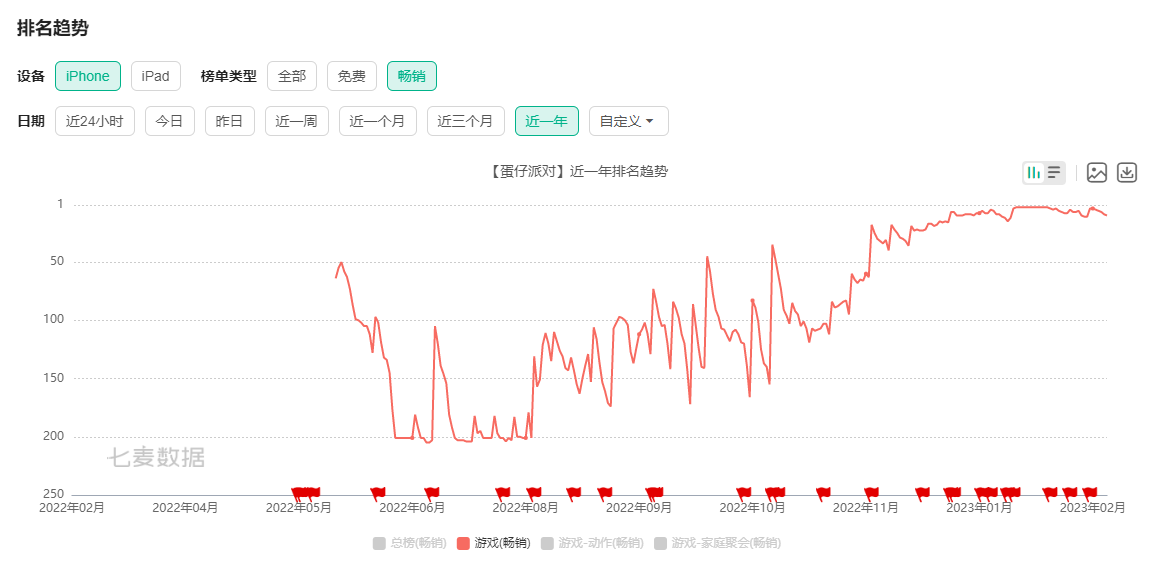The height and width of the screenshot is (567, 1156).
Task: Click the flag between 2022年10月 and 2022年11月 labels
Action: click(823, 492)
